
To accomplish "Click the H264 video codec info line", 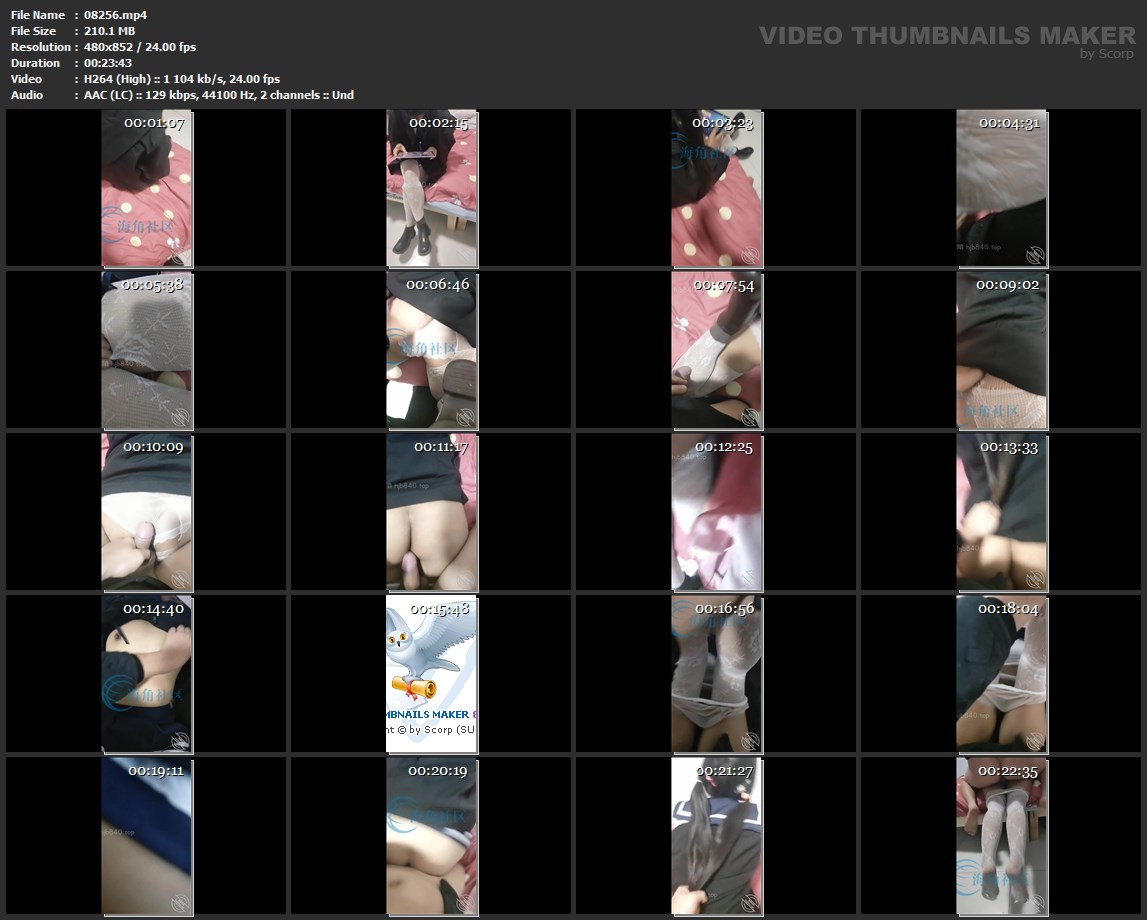I will coord(181,79).
